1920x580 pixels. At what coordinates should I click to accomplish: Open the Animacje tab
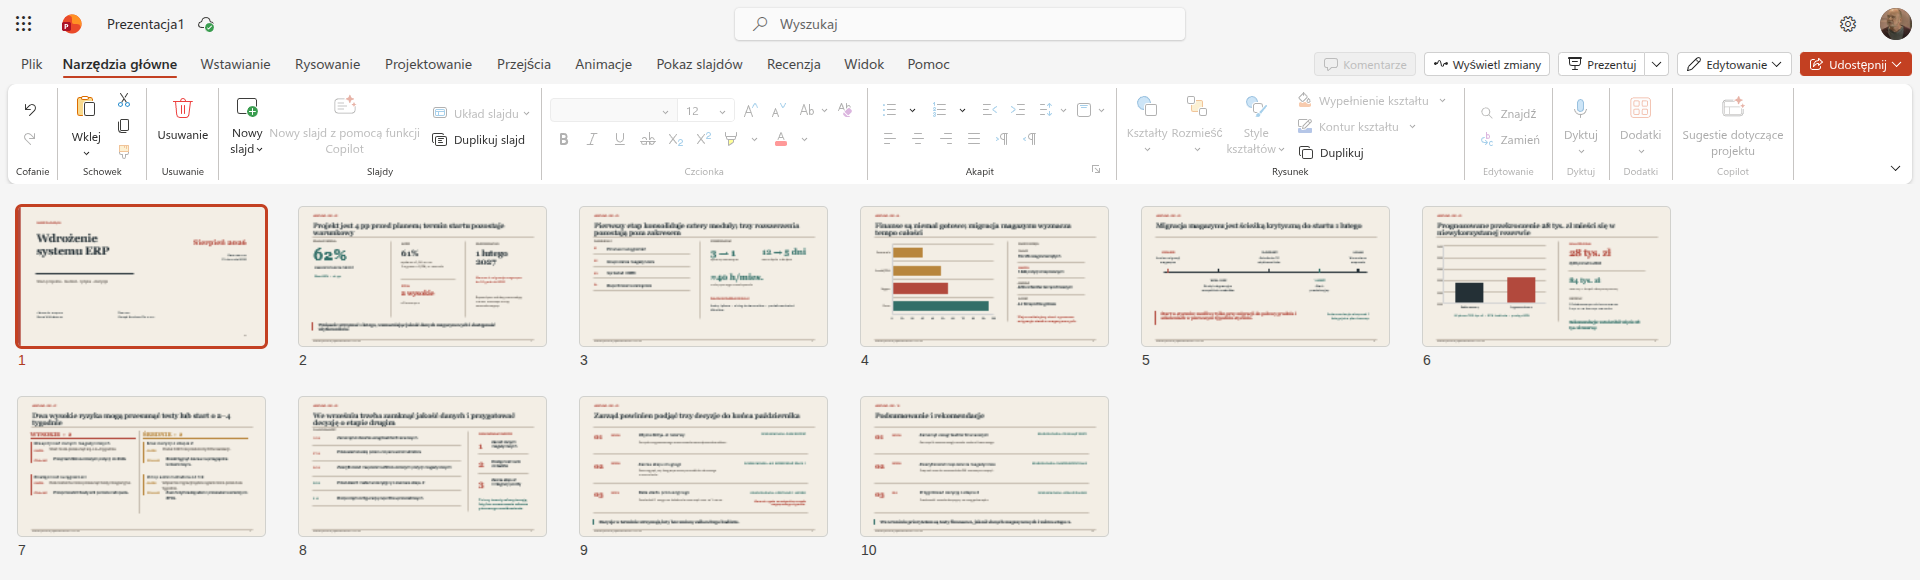tap(603, 64)
